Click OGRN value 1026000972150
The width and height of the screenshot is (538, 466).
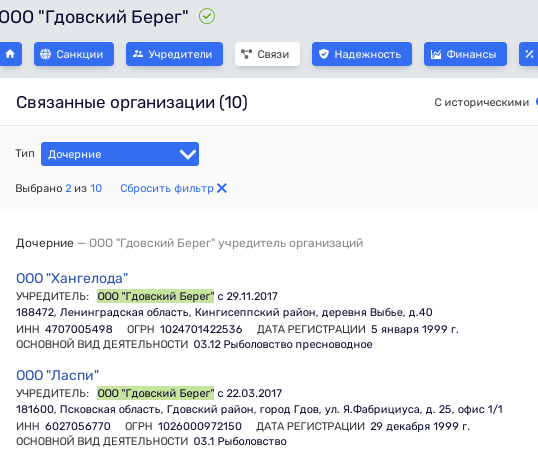click(x=200, y=426)
